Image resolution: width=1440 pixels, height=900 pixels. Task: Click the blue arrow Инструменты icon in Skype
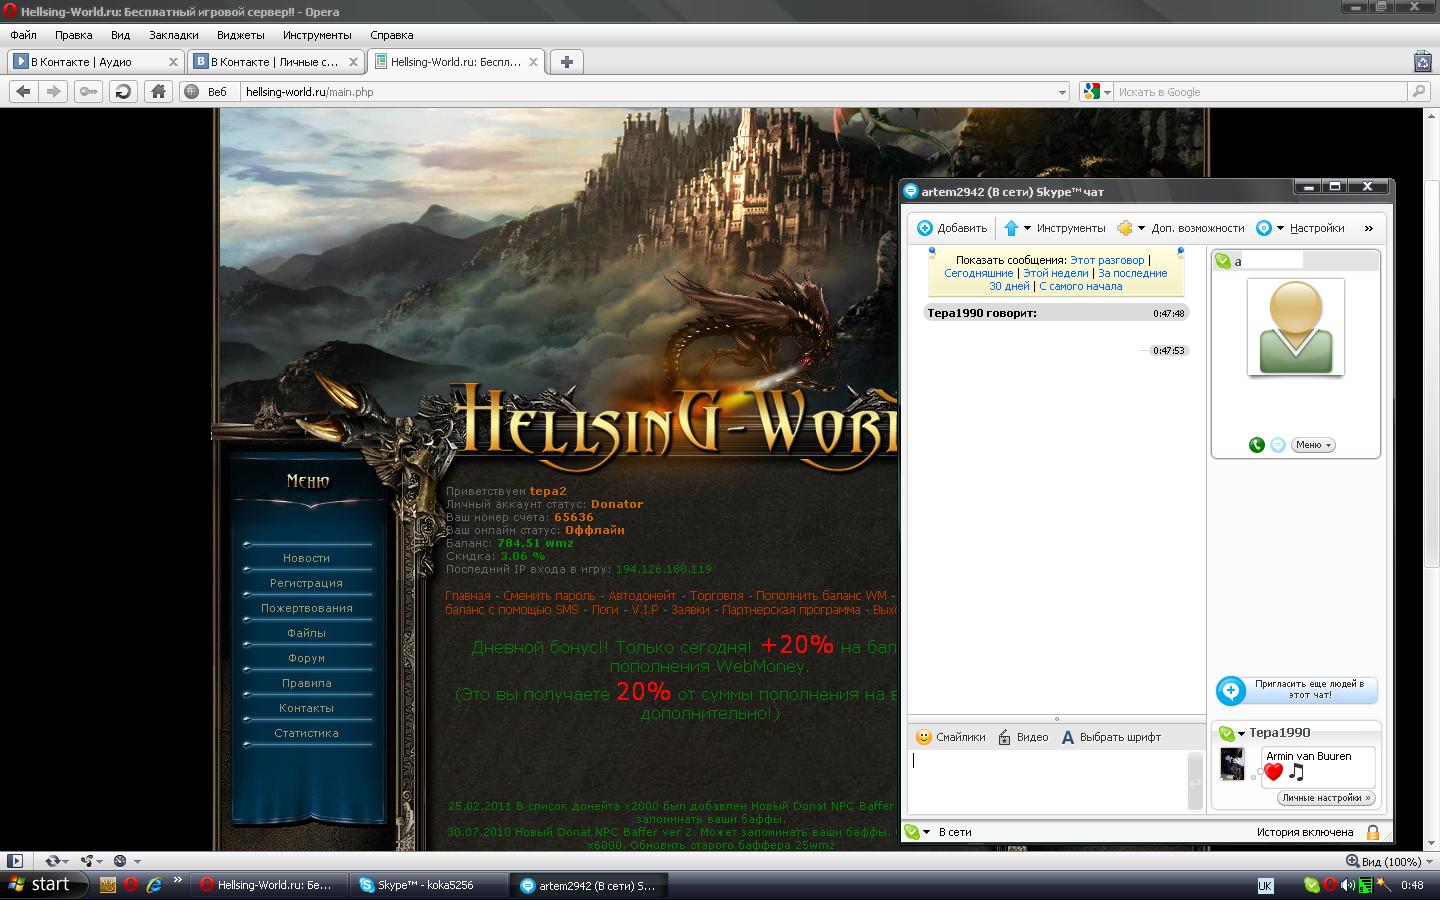tap(1011, 228)
